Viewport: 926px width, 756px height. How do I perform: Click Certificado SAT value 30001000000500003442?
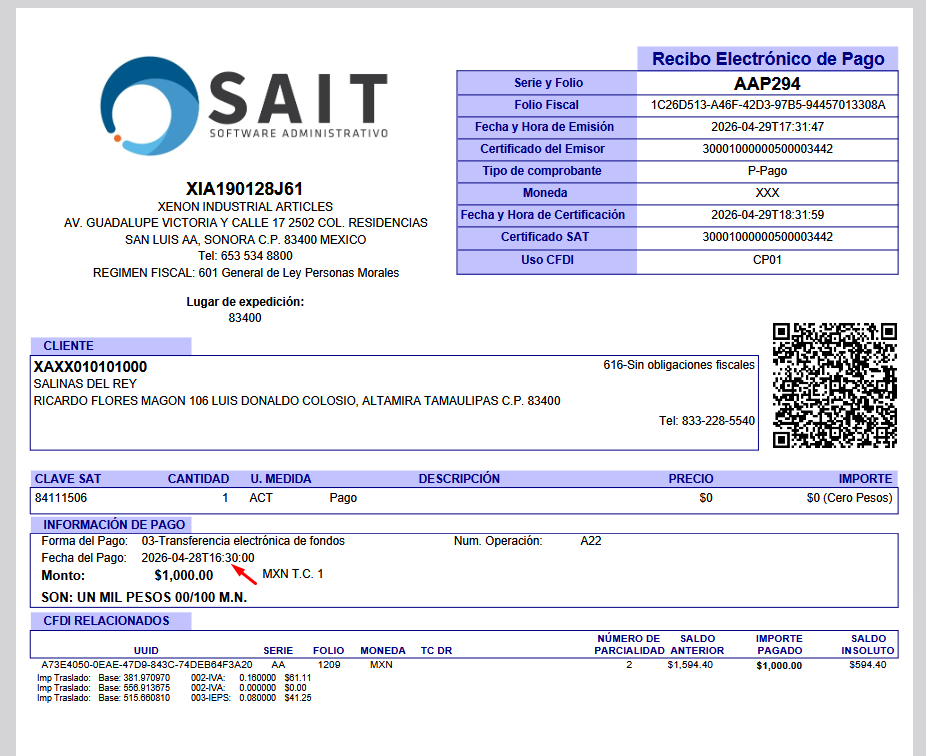[767, 237]
